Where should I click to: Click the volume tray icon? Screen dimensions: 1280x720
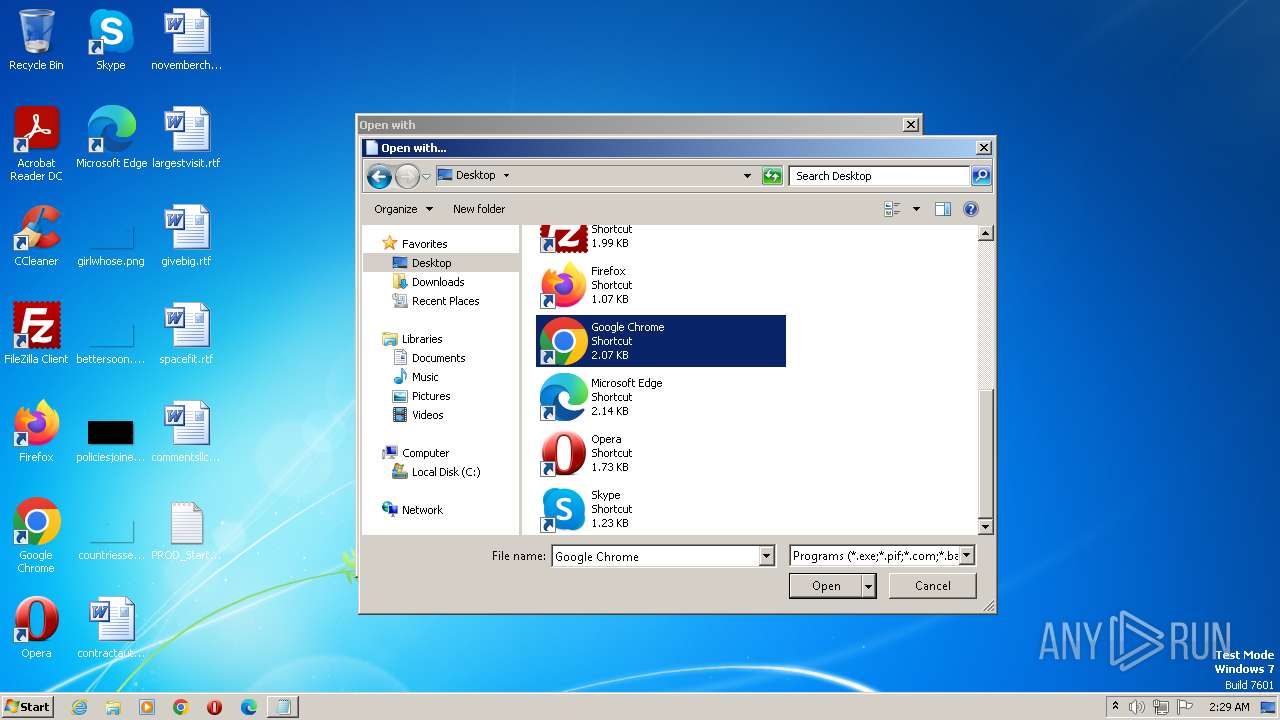1137,707
